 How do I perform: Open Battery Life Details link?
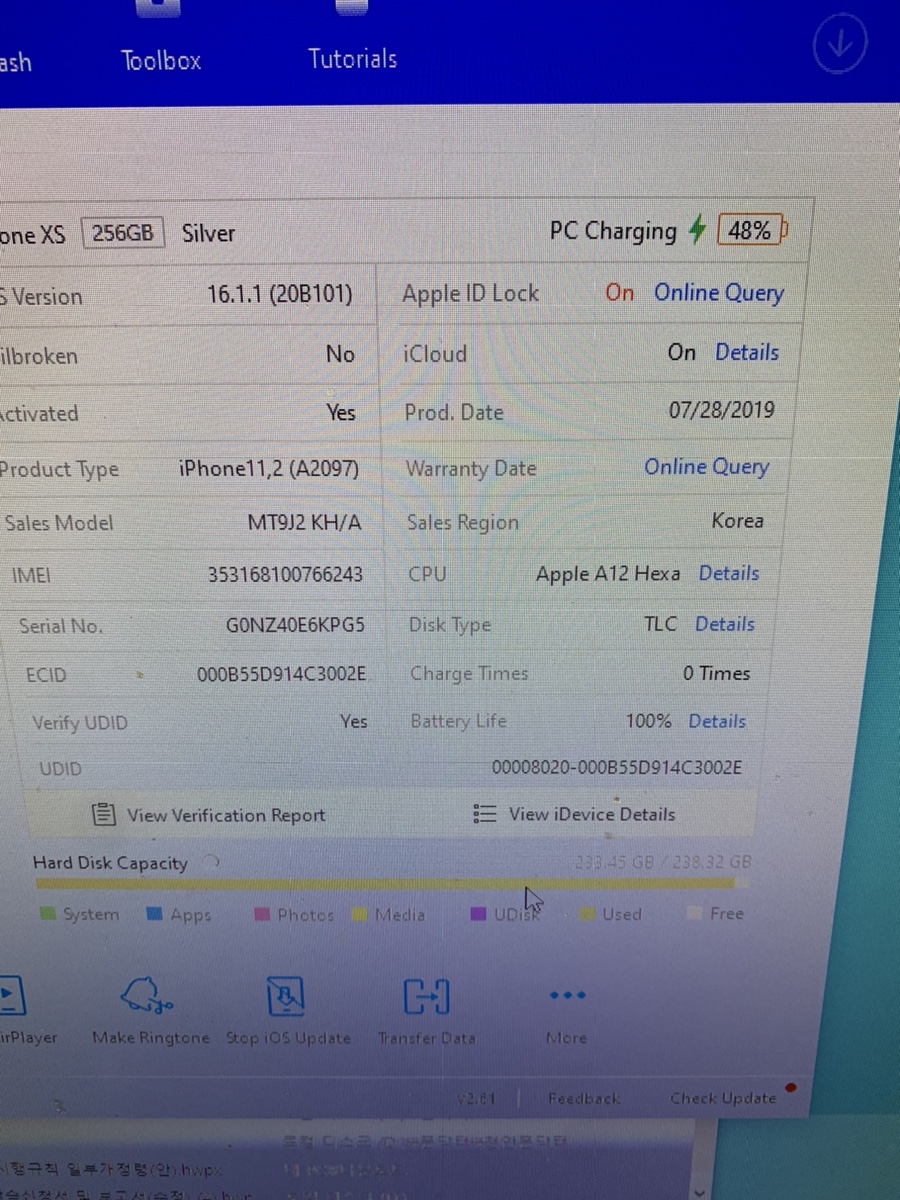coord(717,721)
